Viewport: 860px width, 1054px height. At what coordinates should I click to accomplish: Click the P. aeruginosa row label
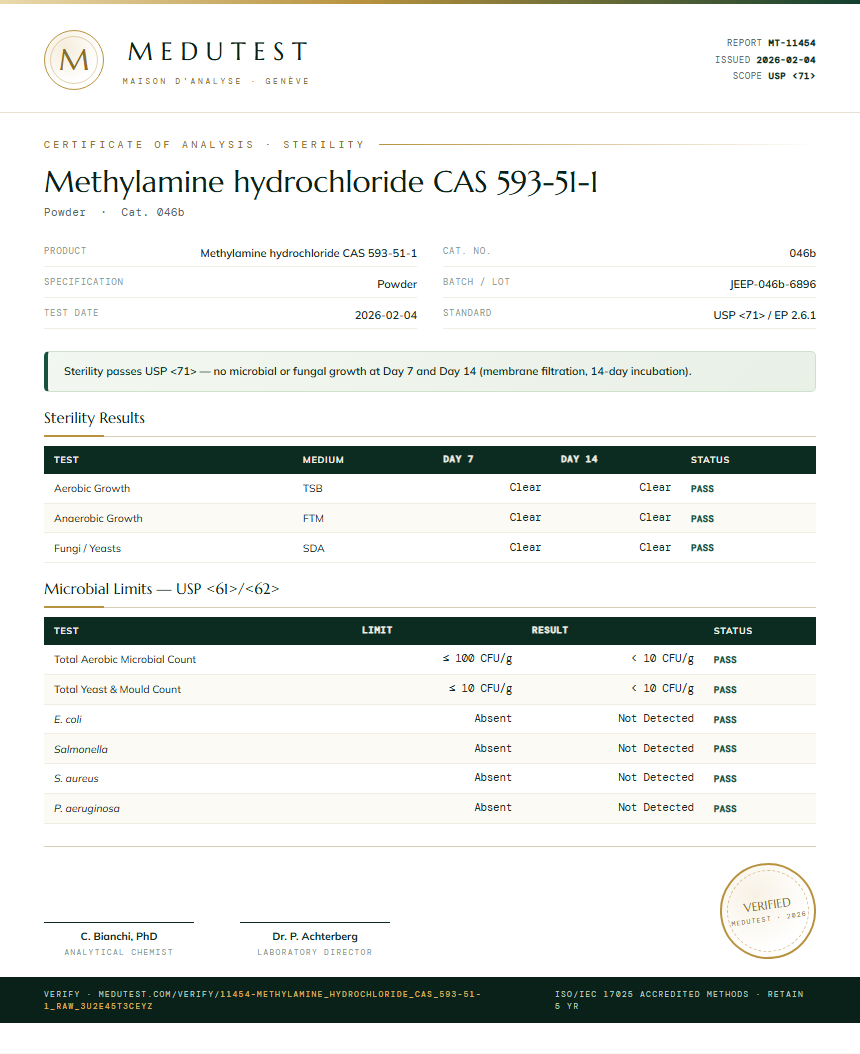coord(87,809)
